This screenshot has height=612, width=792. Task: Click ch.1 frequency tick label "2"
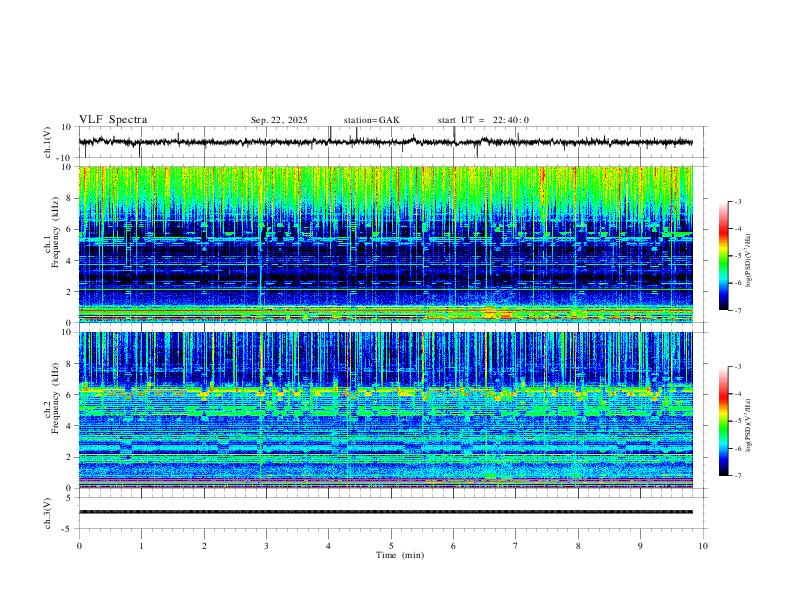[69, 291]
